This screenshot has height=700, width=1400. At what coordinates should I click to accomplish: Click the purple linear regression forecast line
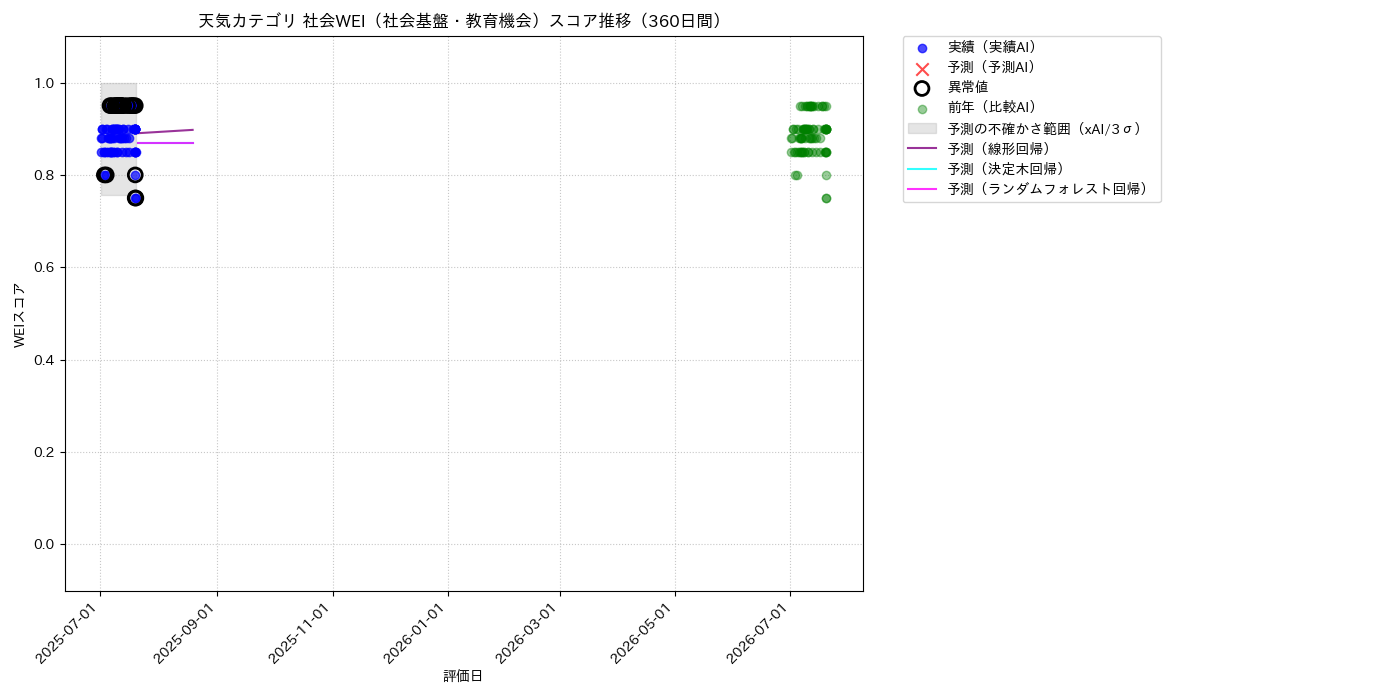165,131
